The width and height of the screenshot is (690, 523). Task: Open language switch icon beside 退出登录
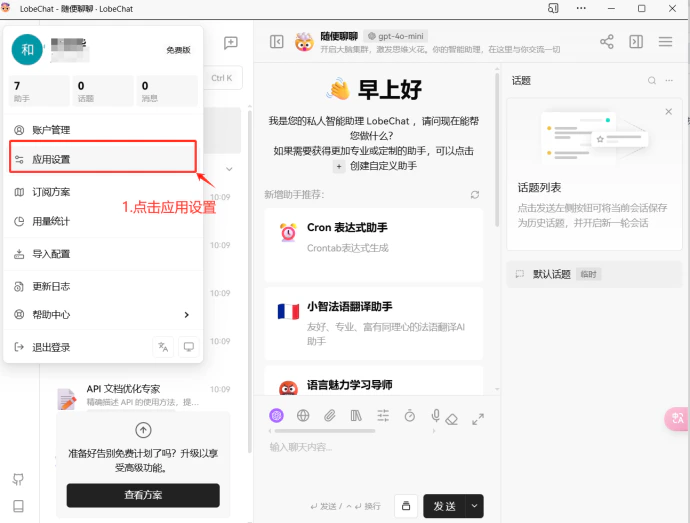coord(163,347)
